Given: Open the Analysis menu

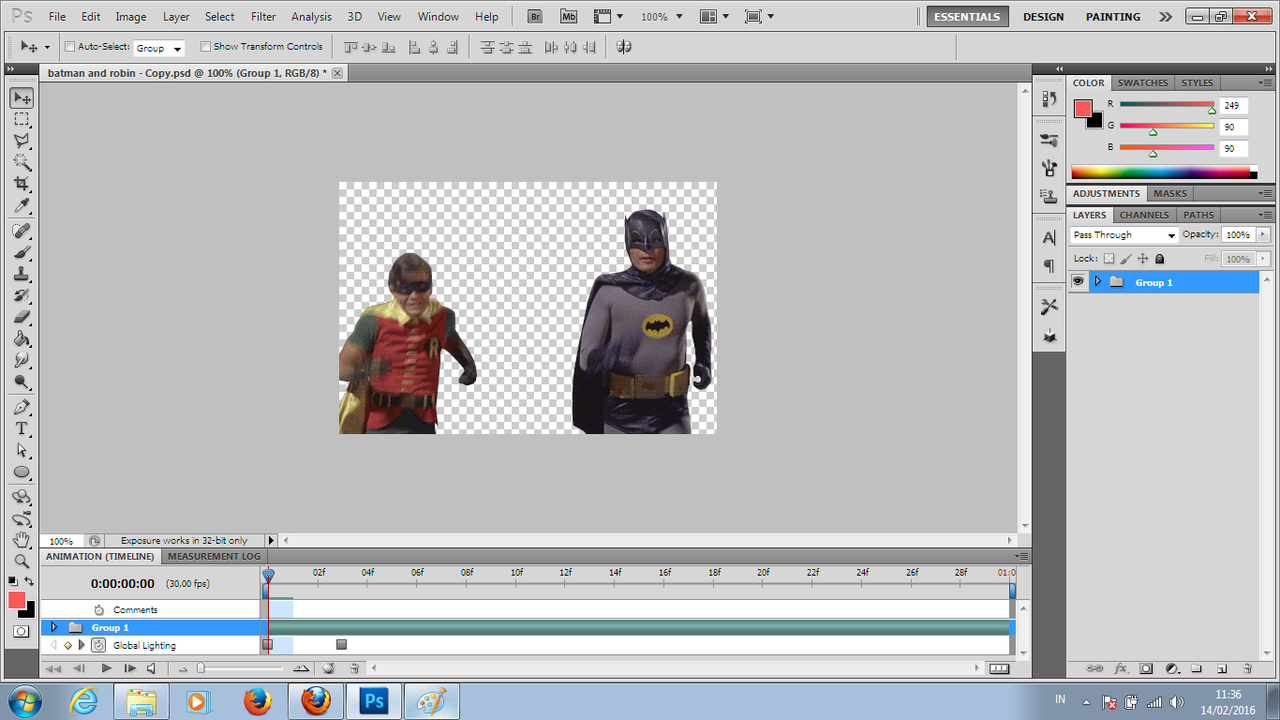Looking at the screenshot, I should (x=311, y=17).
